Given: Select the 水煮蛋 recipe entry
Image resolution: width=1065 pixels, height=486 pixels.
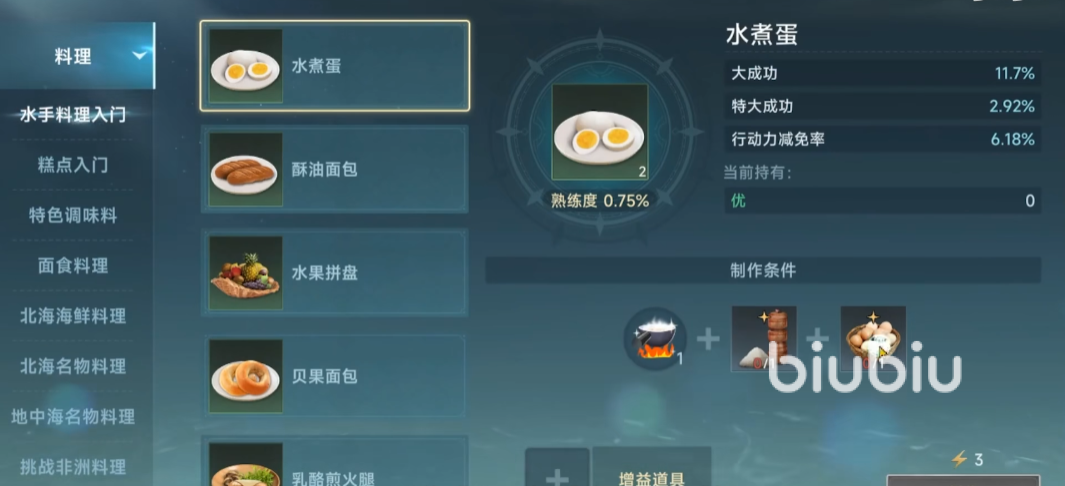Looking at the screenshot, I should (334, 66).
